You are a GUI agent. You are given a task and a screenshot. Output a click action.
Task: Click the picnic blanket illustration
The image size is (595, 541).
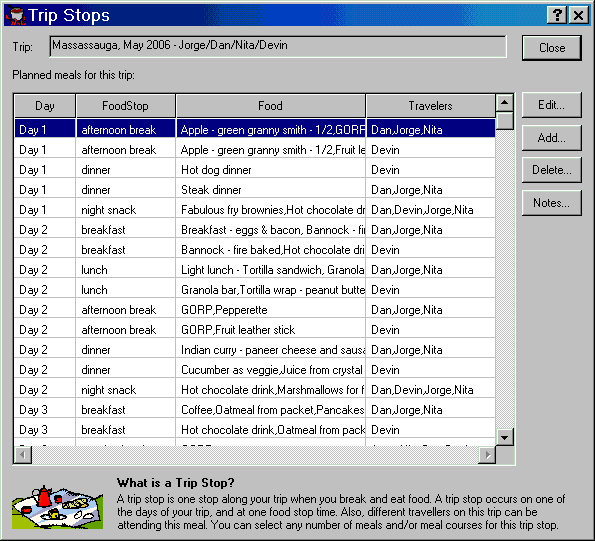coord(57,507)
